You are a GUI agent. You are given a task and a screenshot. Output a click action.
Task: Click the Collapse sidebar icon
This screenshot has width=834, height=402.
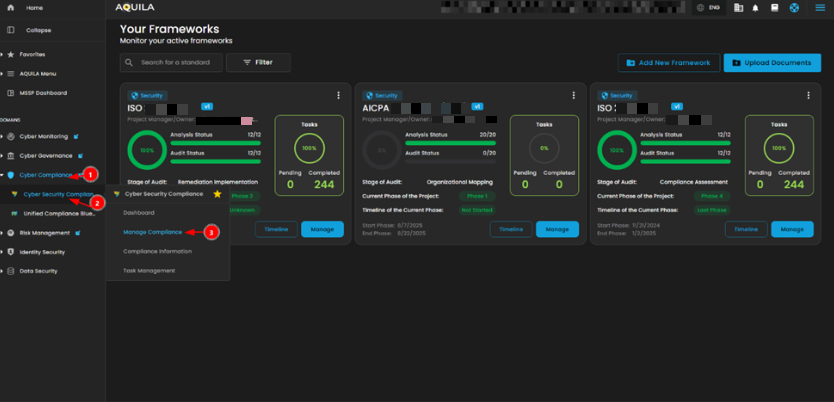pos(10,30)
